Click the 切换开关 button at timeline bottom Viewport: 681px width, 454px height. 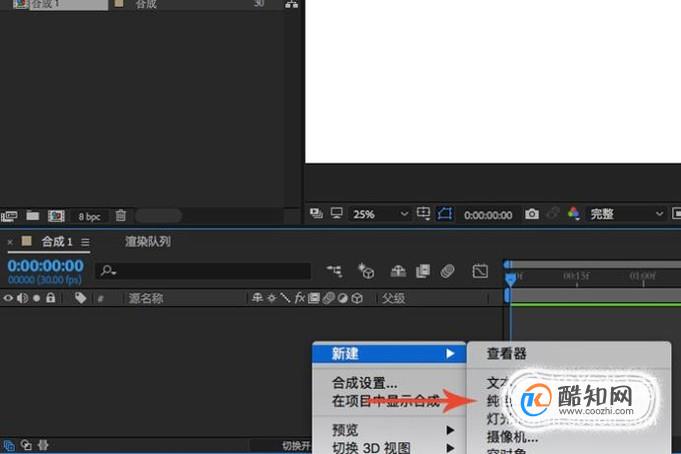pos(297,446)
